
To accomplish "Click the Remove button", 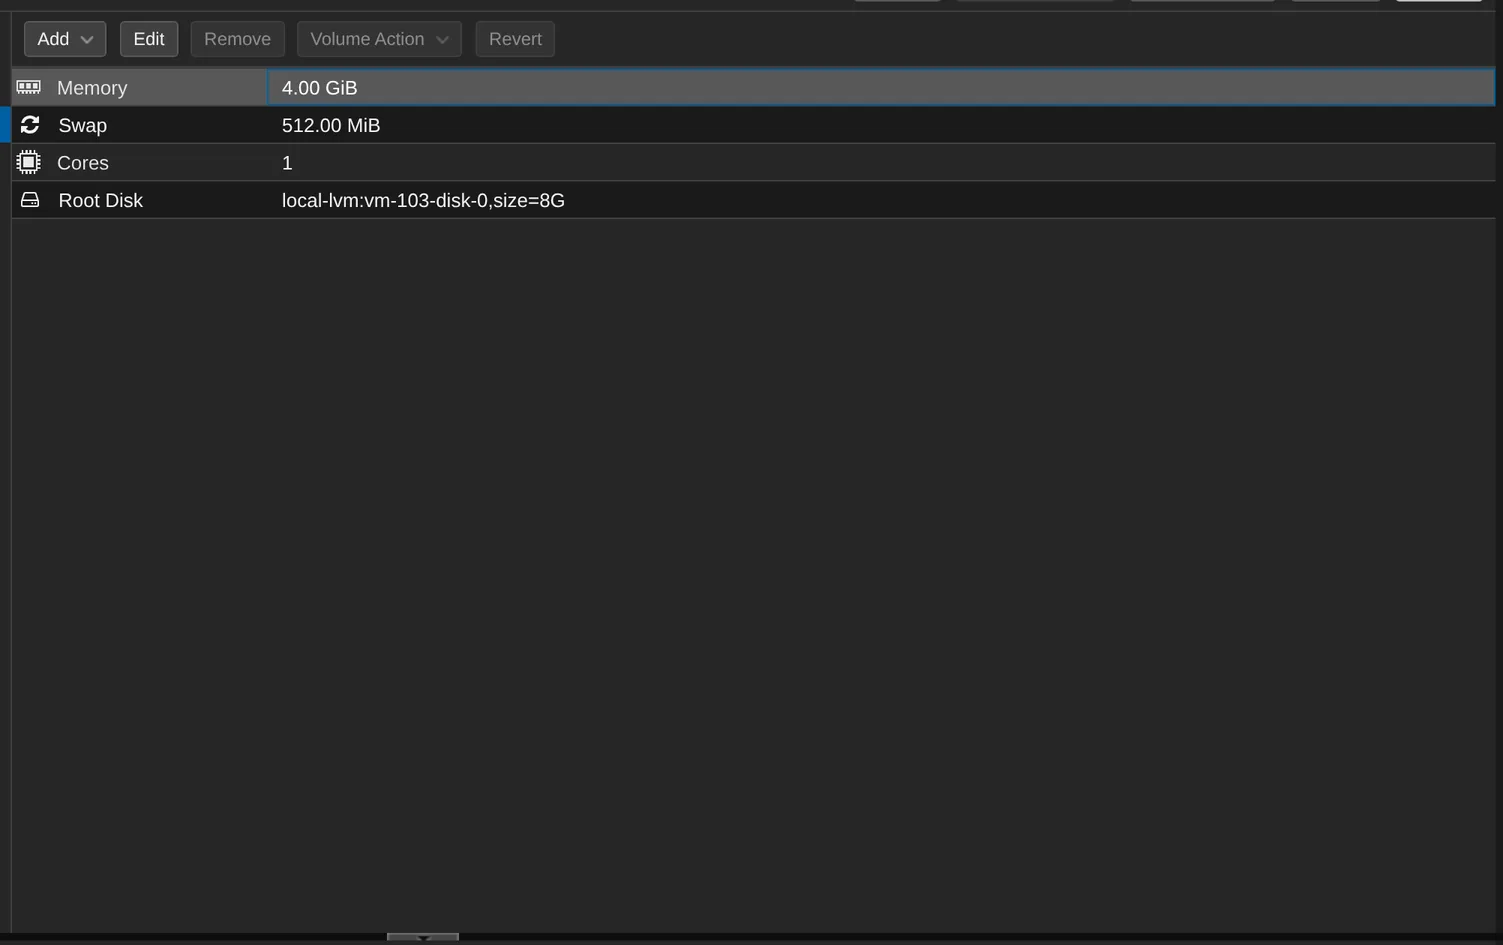I will click(x=237, y=39).
